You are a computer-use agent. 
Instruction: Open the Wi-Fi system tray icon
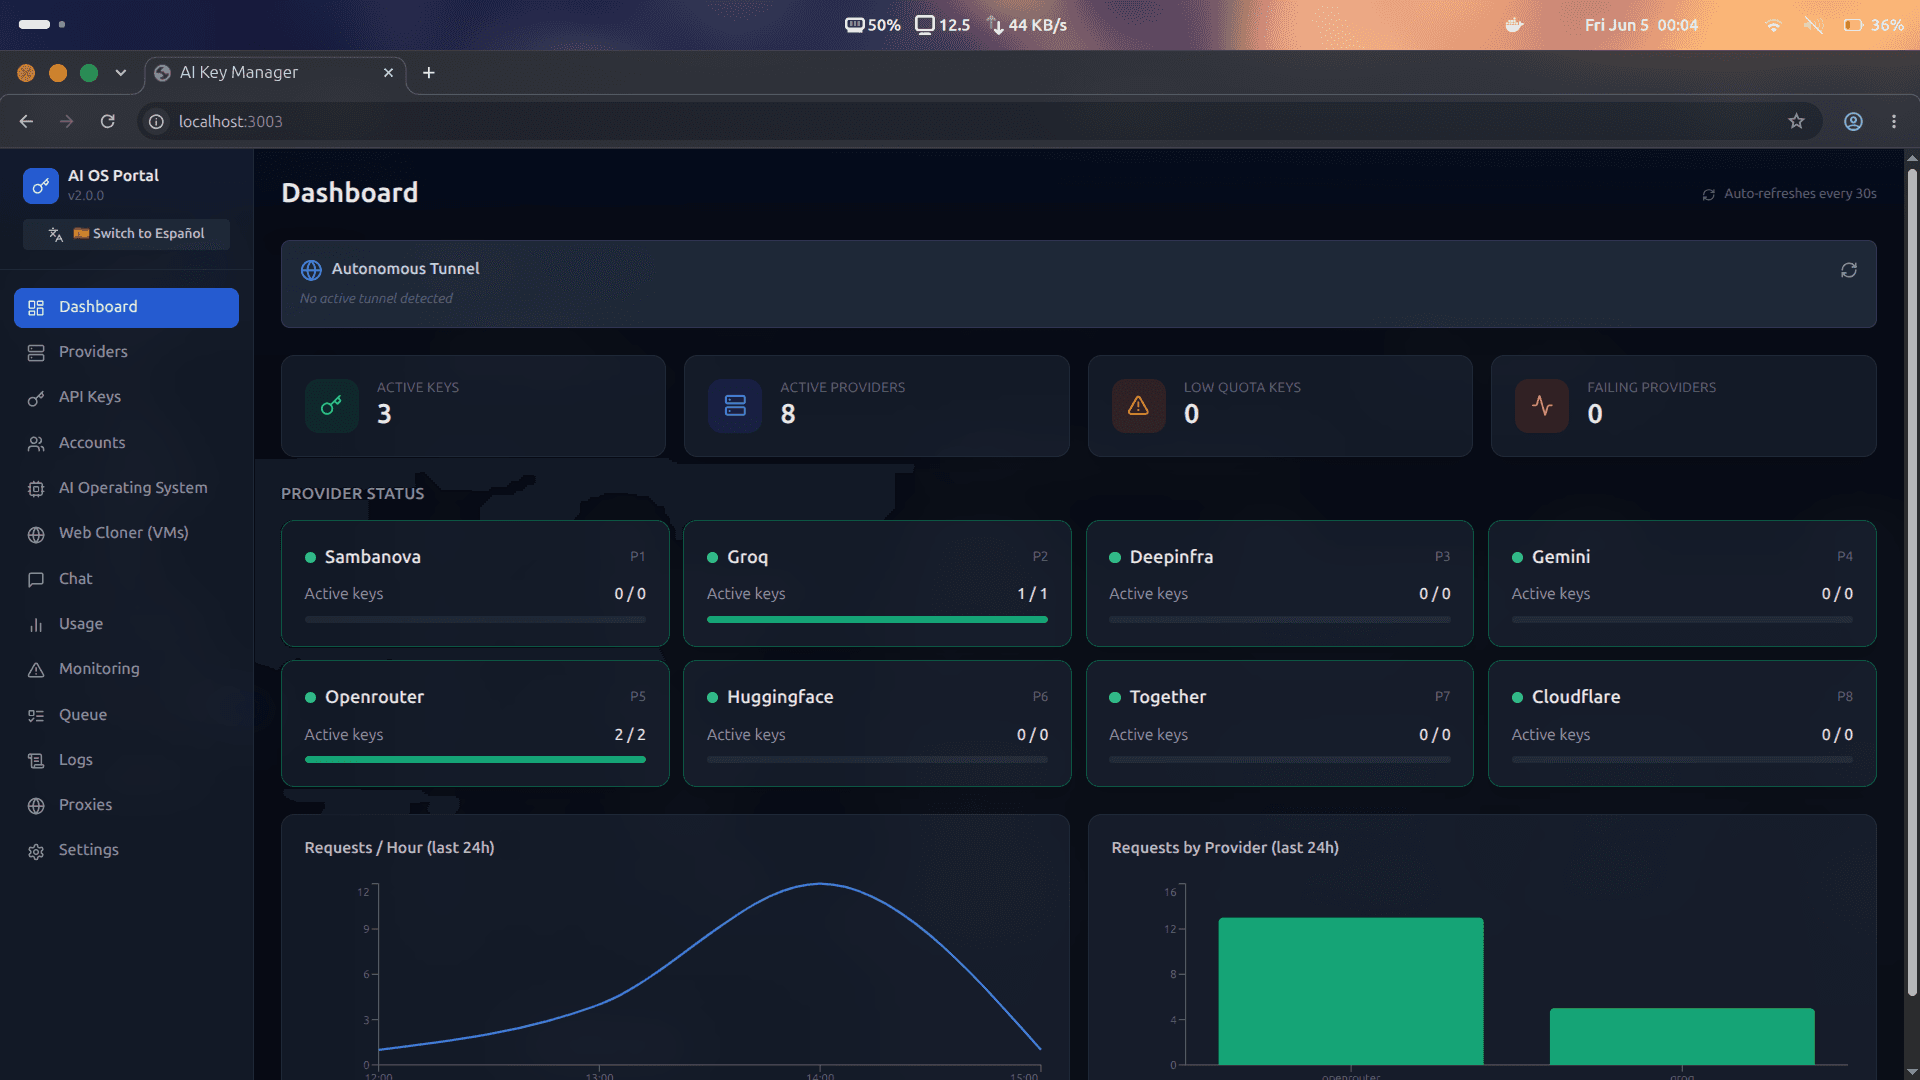coord(1773,25)
